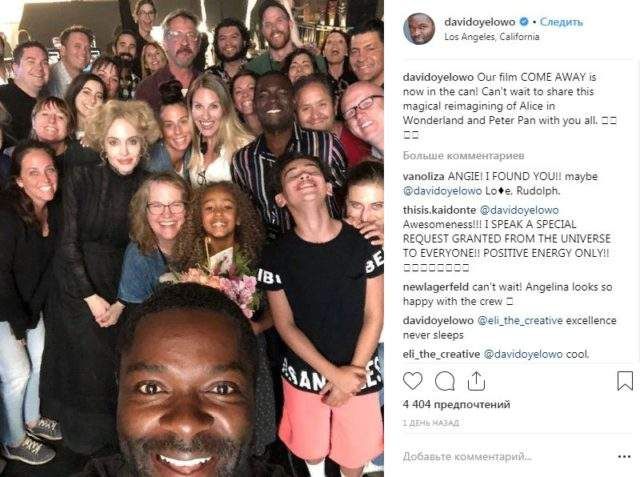Screen dimensions: 640x477
Task: Open thisis.kaidonte commenter profile
Action: pos(439,210)
